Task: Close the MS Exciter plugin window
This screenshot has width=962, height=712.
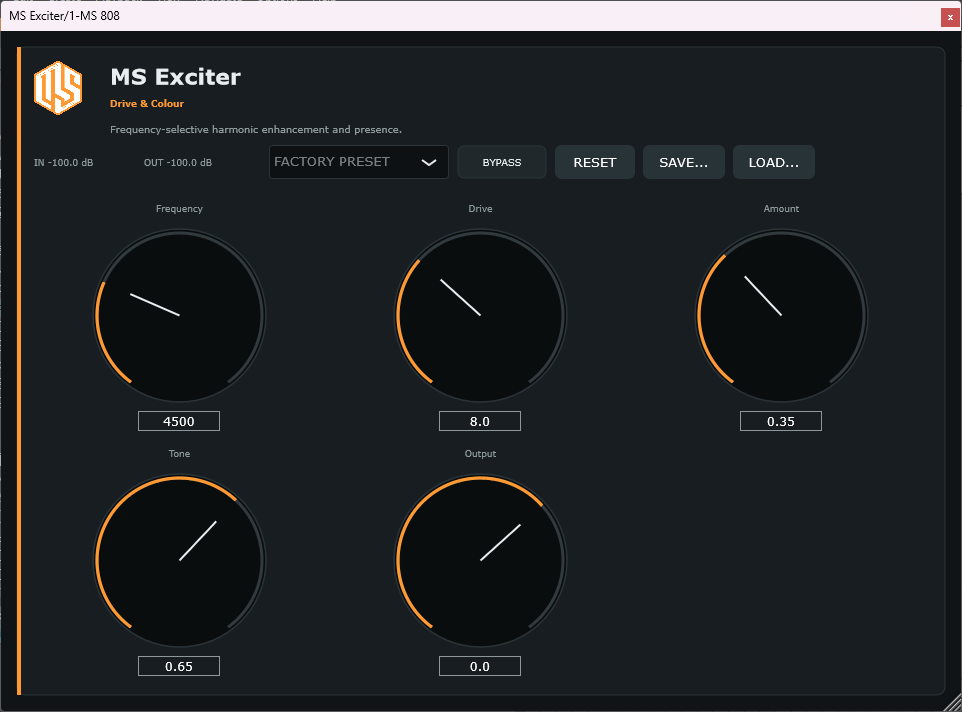Action: [x=950, y=18]
